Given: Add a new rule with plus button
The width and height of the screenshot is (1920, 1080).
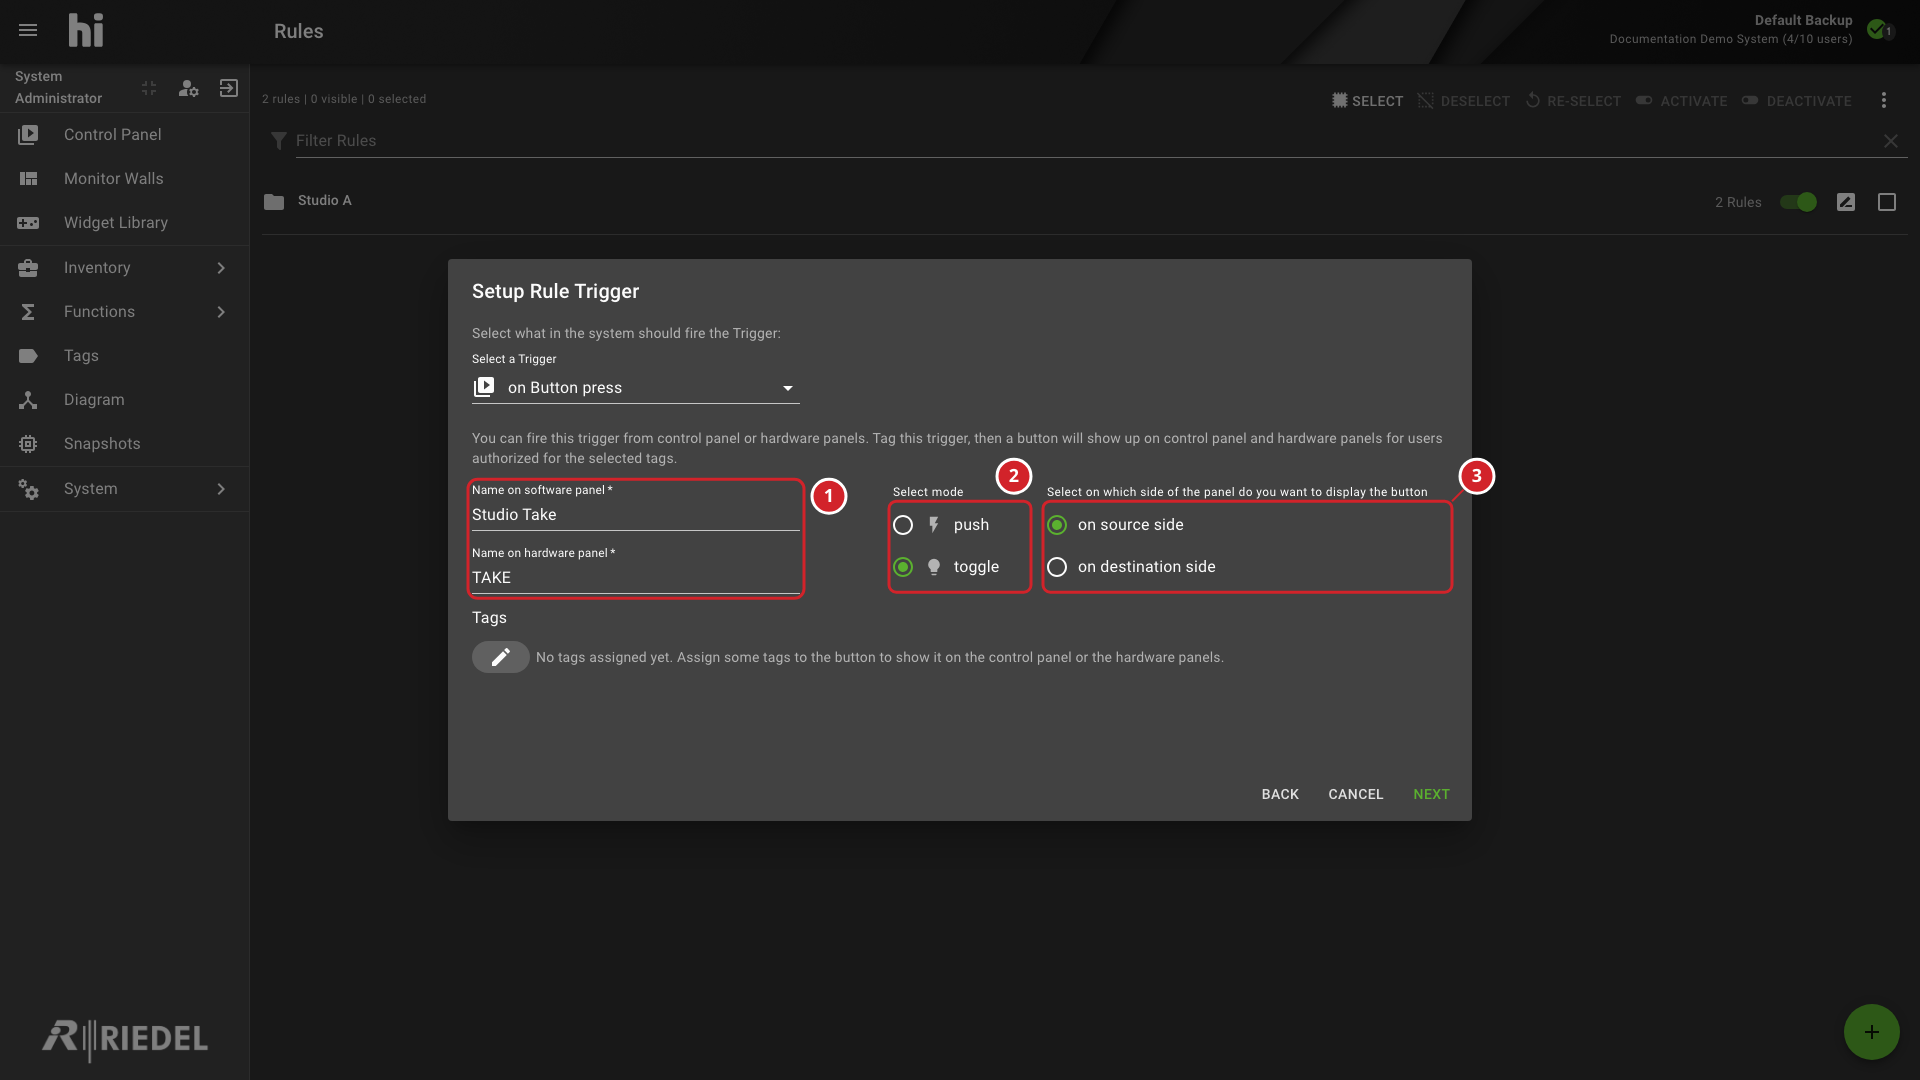Looking at the screenshot, I should (1872, 1032).
